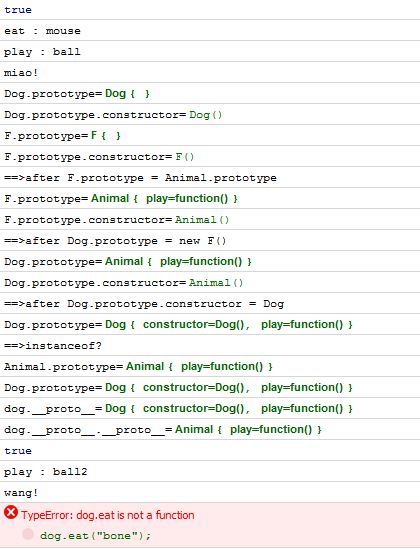The width and height of the screenshot is (420, 549).
Task: Inspect 'Animal()' in Dog.prototype.constructor row
Action: 216,283
